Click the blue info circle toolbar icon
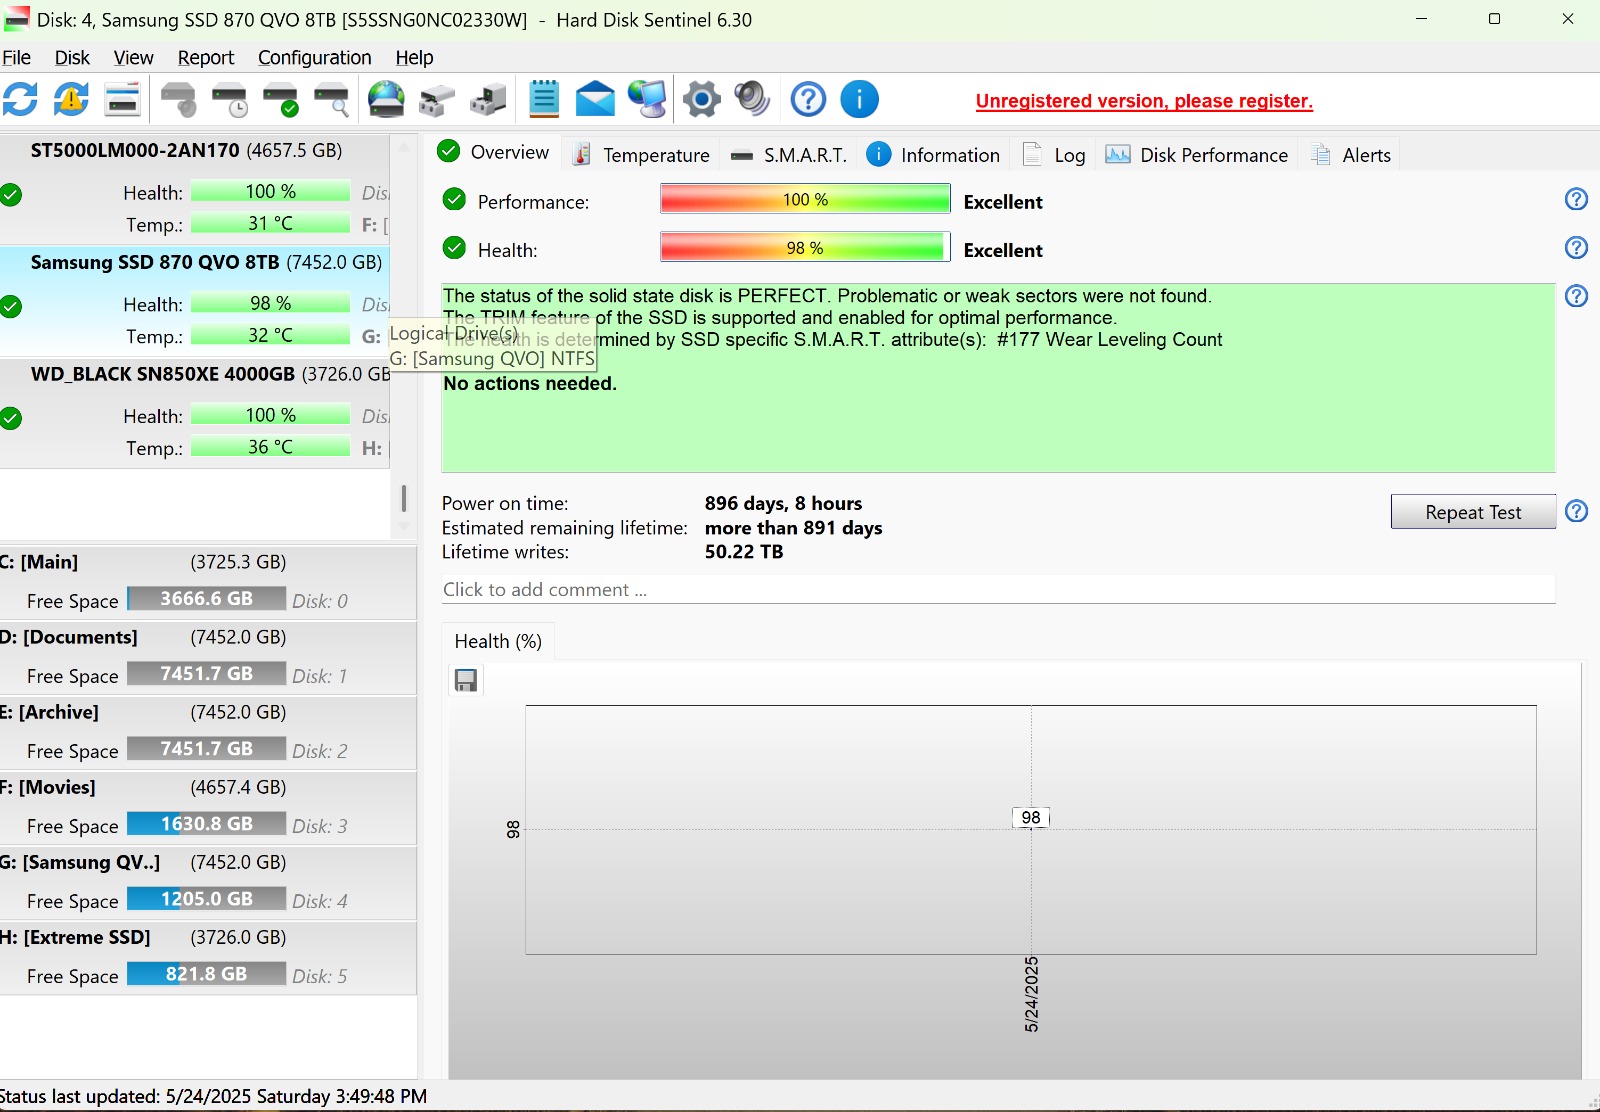 (859, 99)
